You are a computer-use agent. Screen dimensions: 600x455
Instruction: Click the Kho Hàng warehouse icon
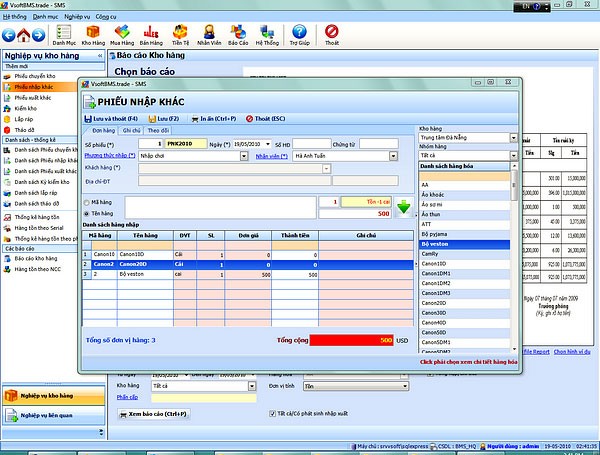(93, 37)
